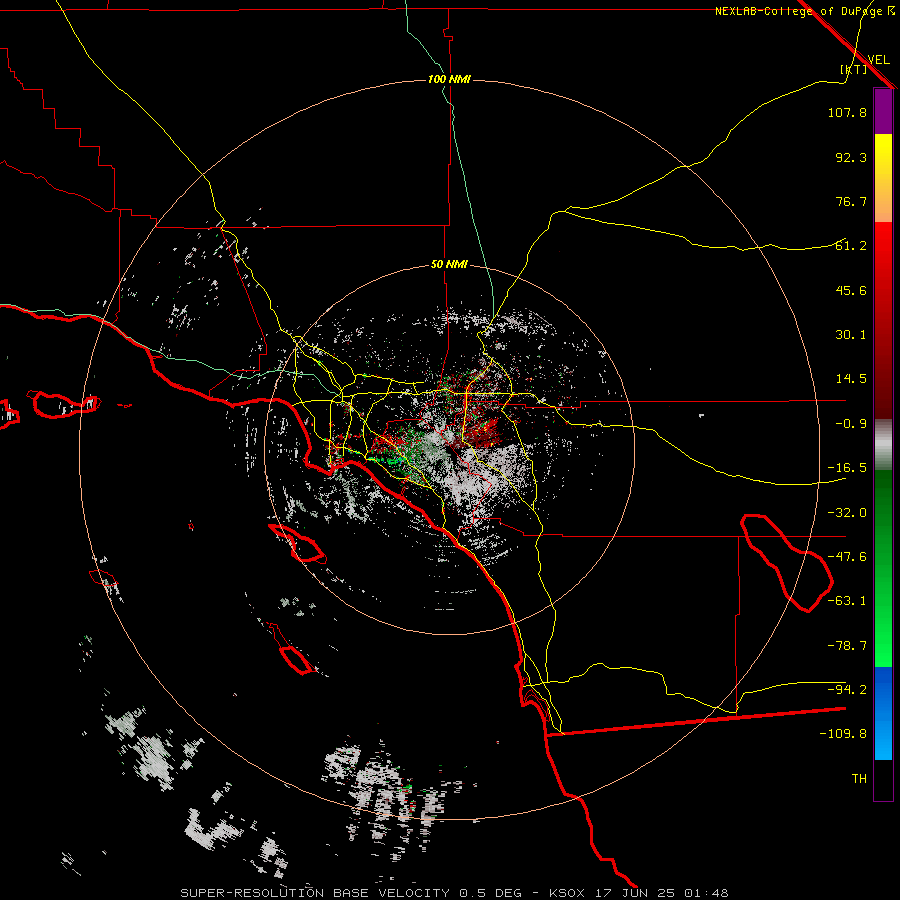Click the -0.9 velocity scale value

[851, 424]
